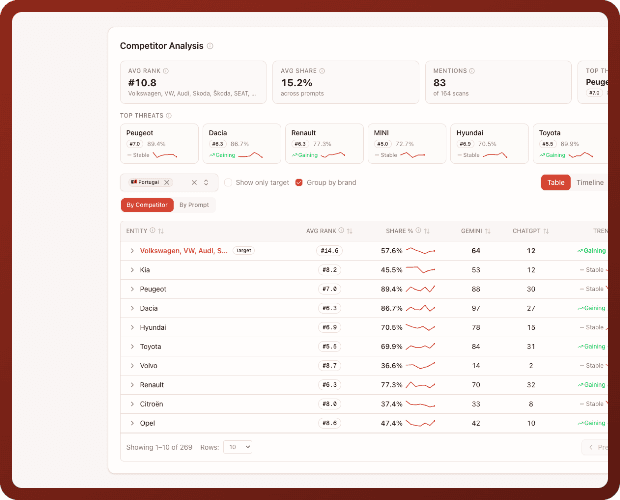Image resolution: width=620 pixels, height=500 pixels.
Task: Open the TOP THREATS info icon
Action: tap(169, 116)
